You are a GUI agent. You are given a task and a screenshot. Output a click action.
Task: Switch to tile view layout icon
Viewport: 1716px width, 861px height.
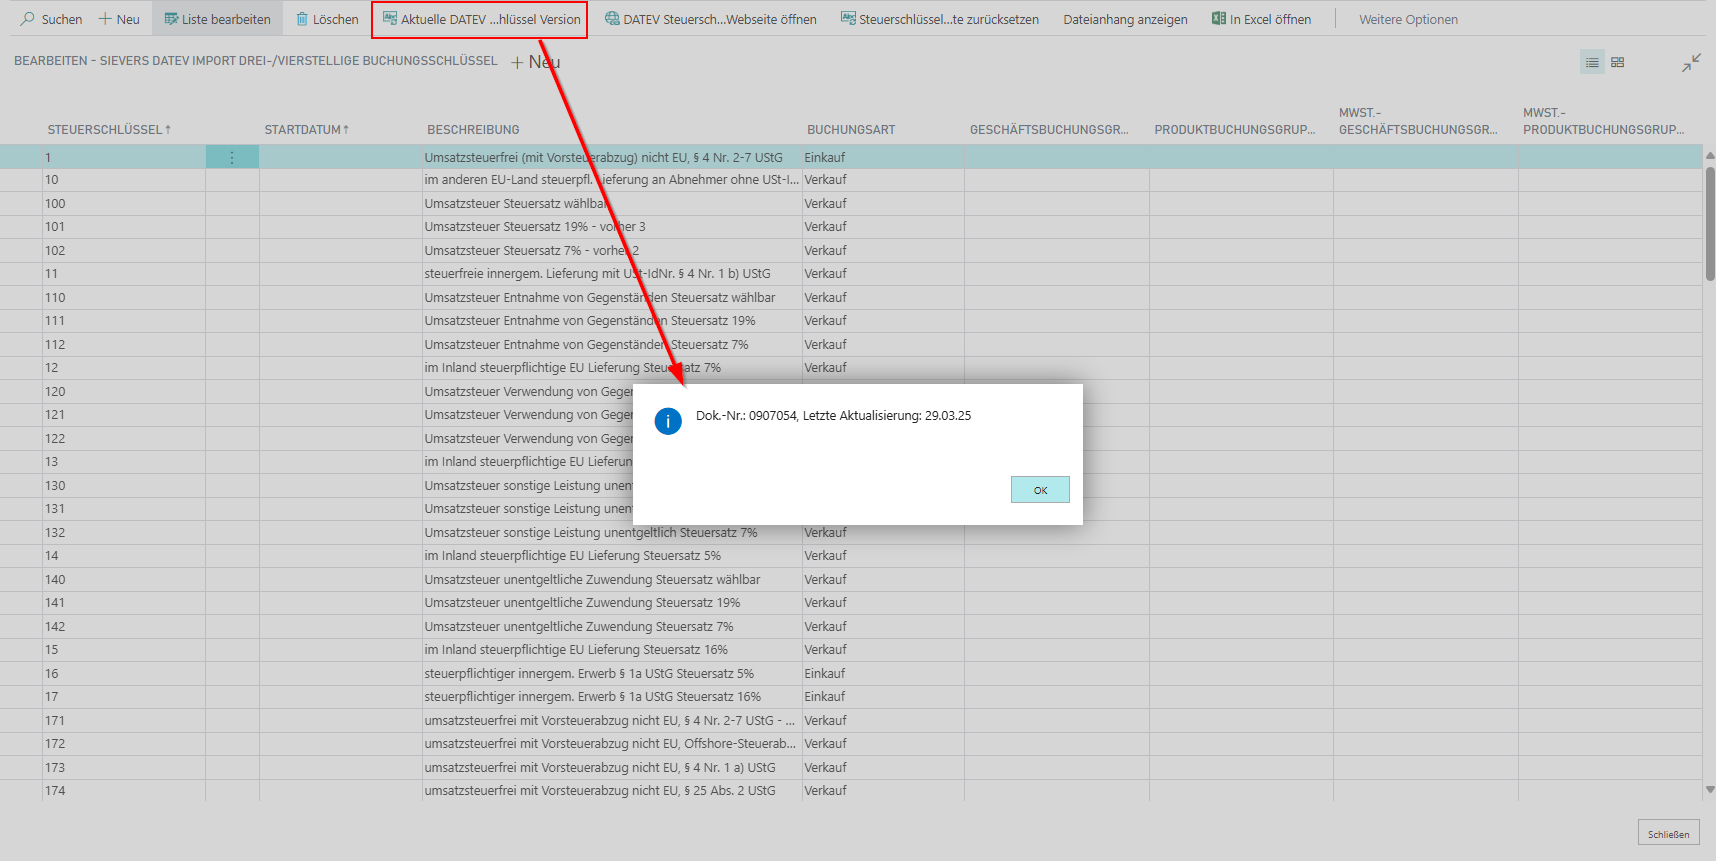1617,62
